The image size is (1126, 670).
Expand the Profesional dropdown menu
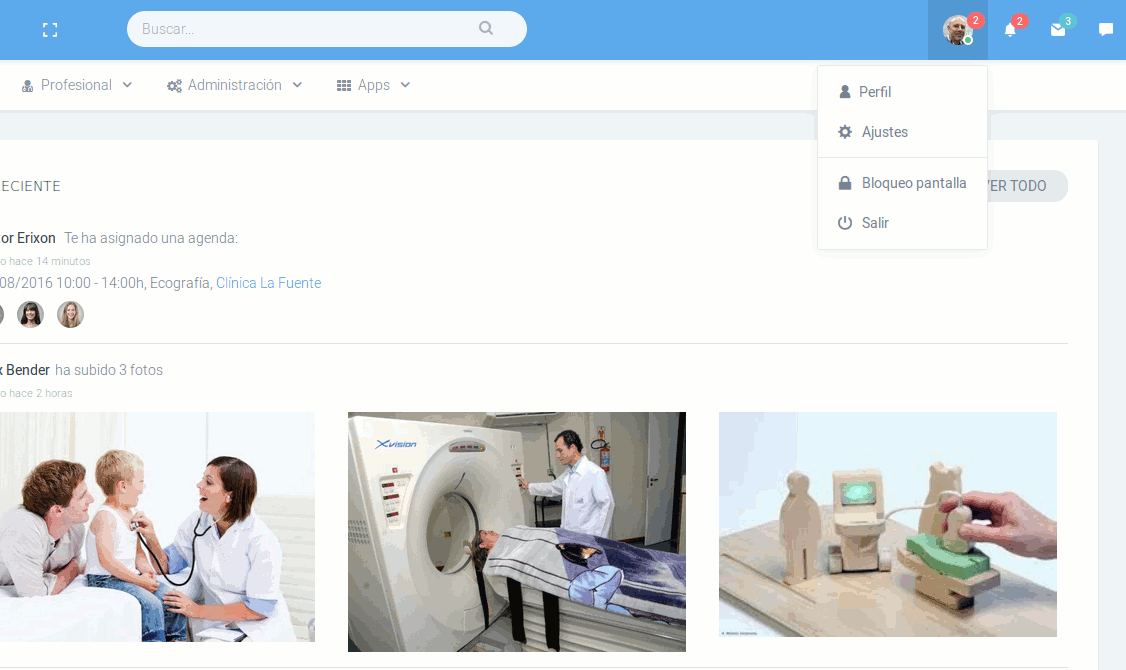[77, 85]
